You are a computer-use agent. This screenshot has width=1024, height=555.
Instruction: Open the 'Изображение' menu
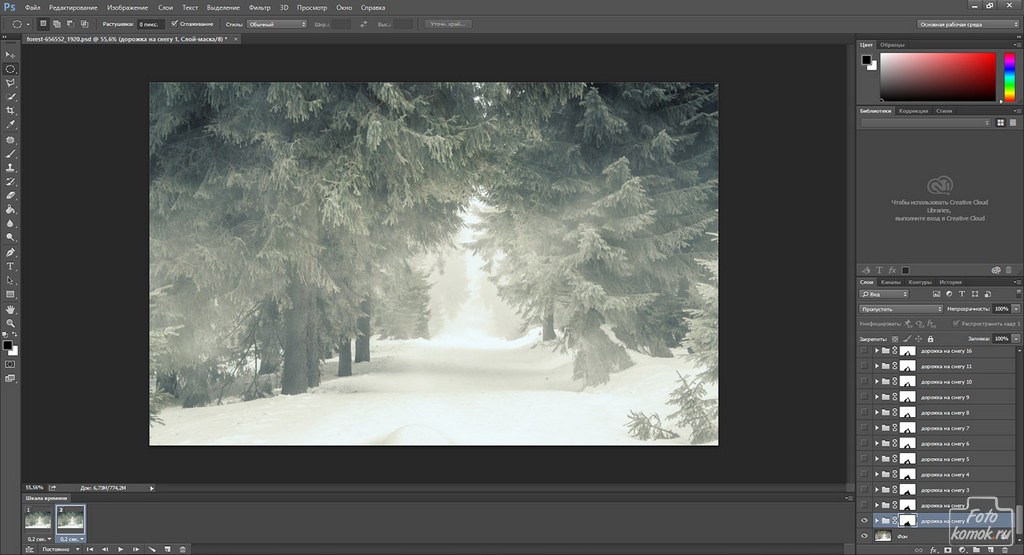[x=127, y=8]
